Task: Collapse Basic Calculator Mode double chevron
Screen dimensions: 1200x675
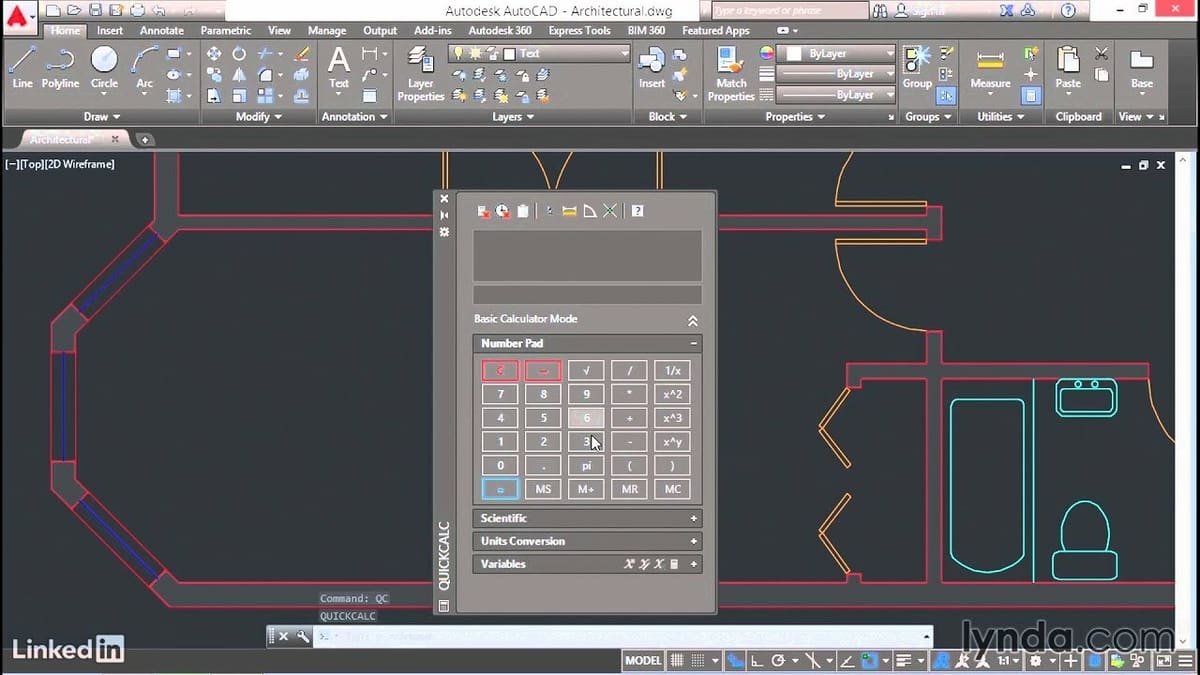Action: pyautogui.click(x=692, y=320)
